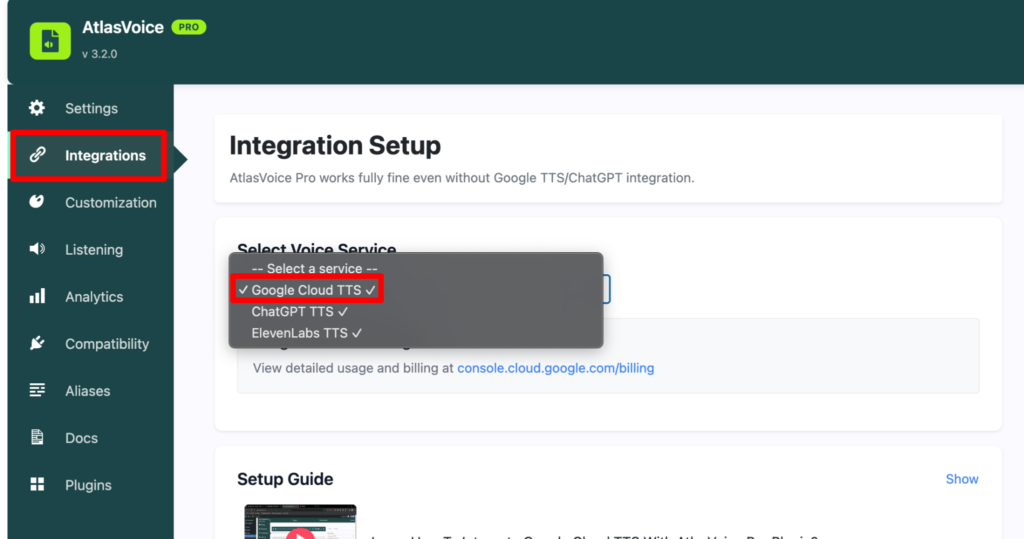Open the Plugins section
The image size is (1024, 539).
(x=91, y=484)
